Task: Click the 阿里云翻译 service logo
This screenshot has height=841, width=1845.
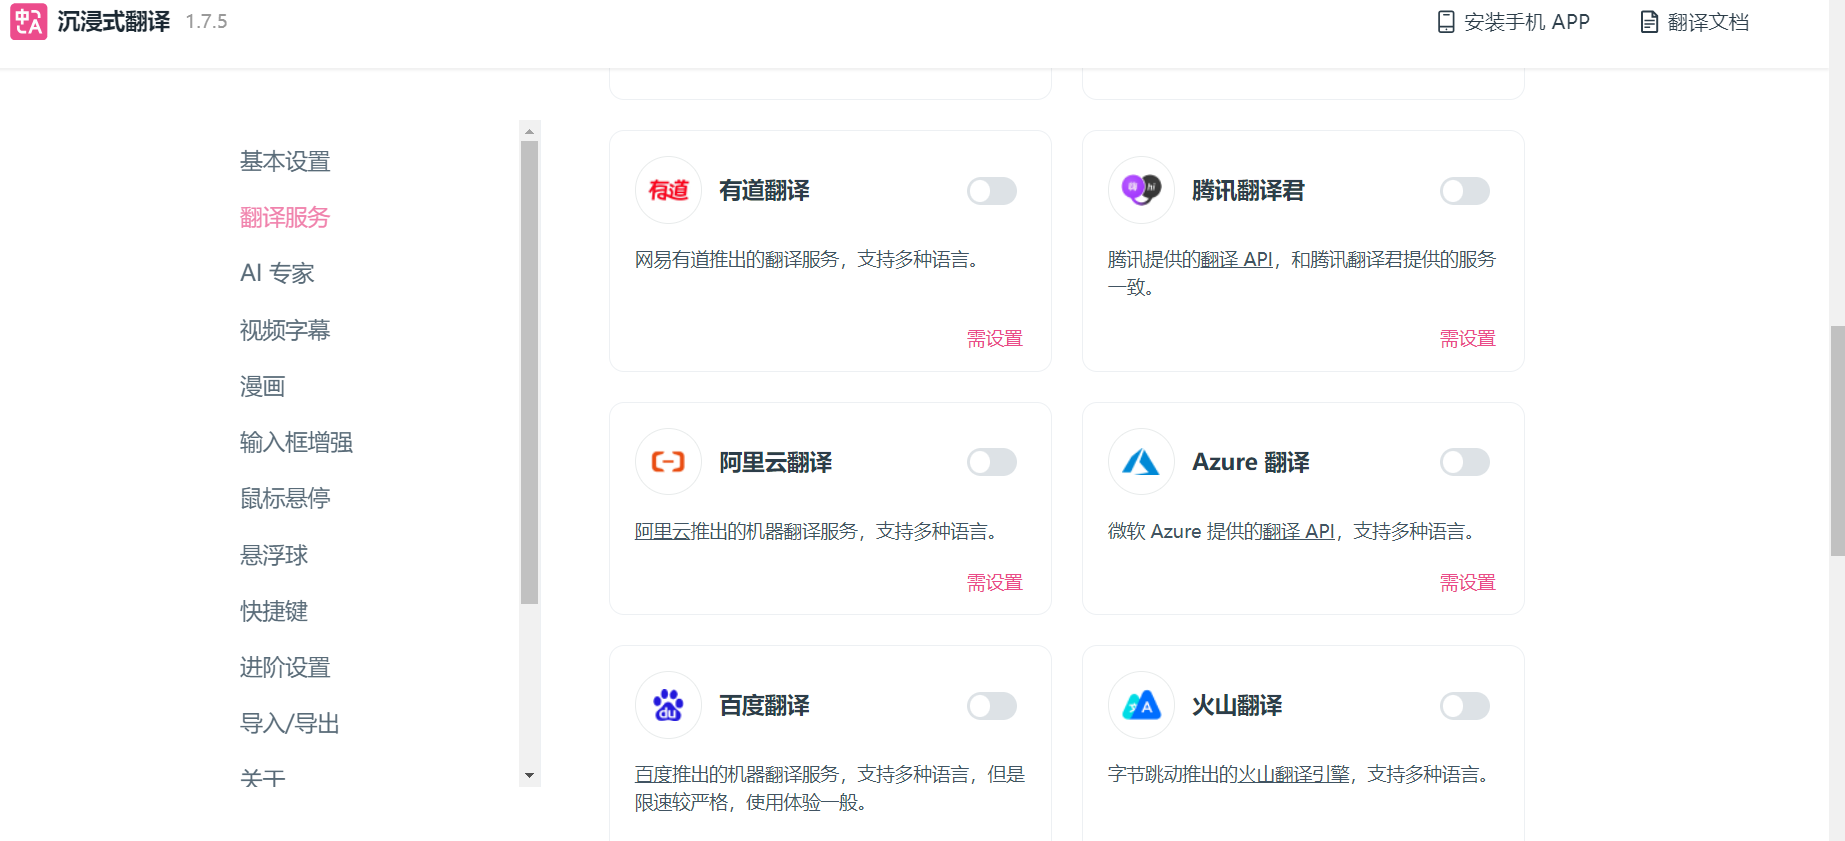Action: (668, 462)
